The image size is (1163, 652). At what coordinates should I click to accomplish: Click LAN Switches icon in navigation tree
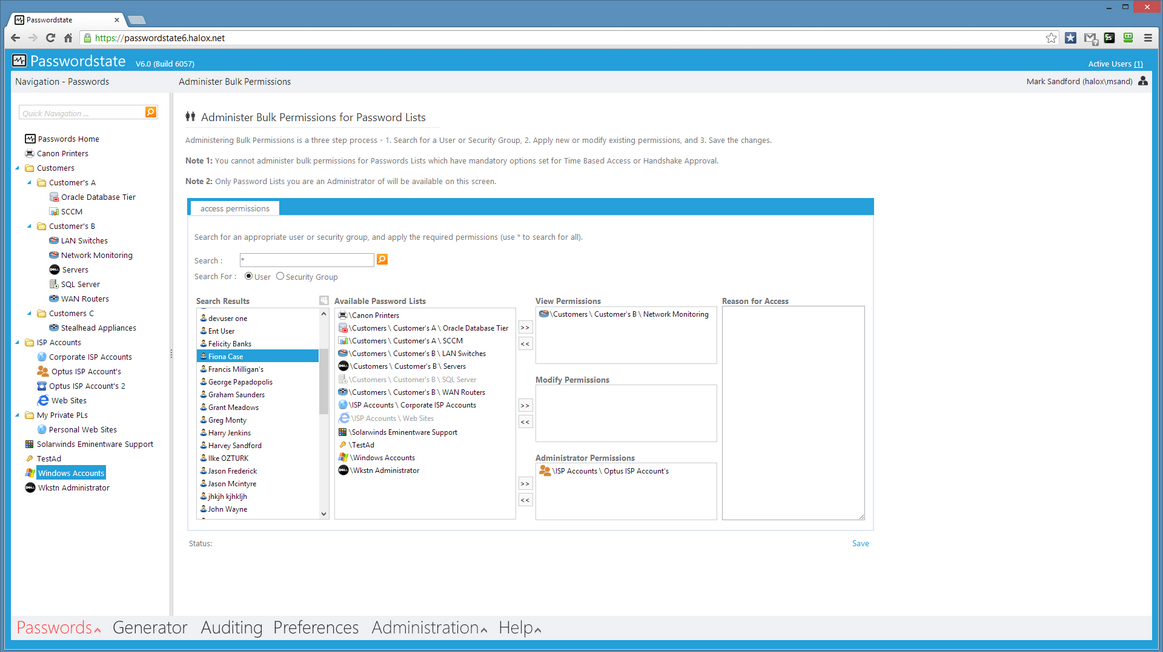pyautogui.click(x=53, y=240)
